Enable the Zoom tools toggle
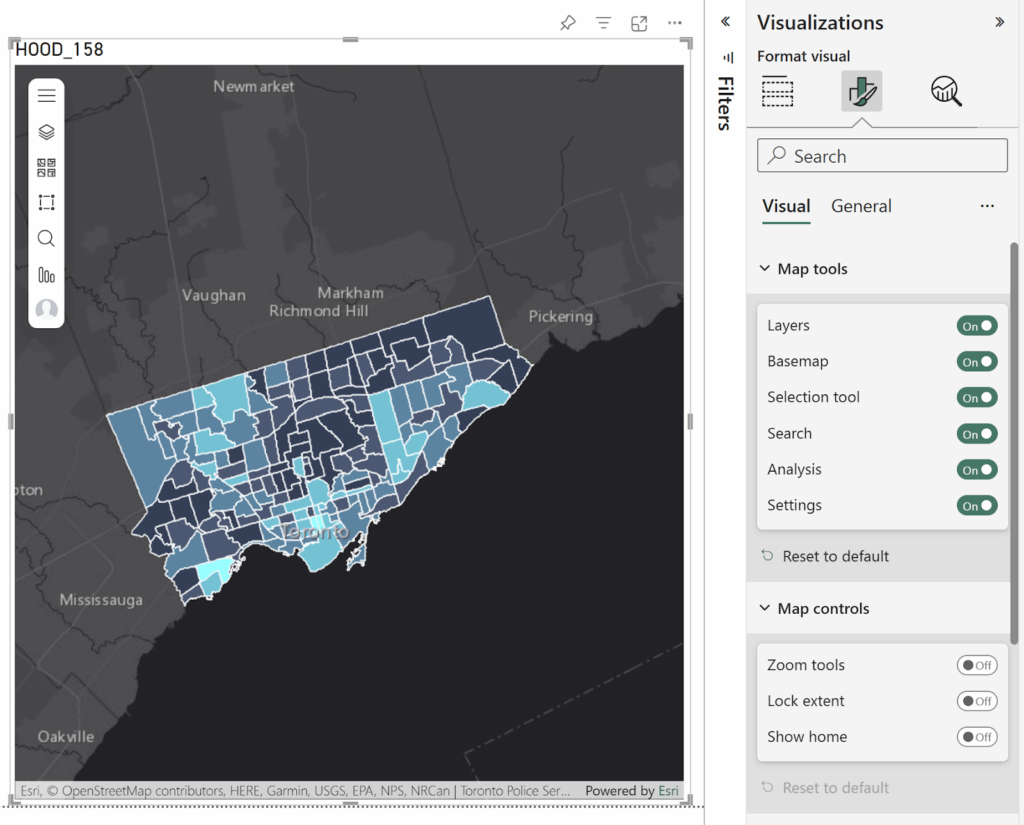The height and width of the screenshot is (825, 1024). tap(977, 665)
